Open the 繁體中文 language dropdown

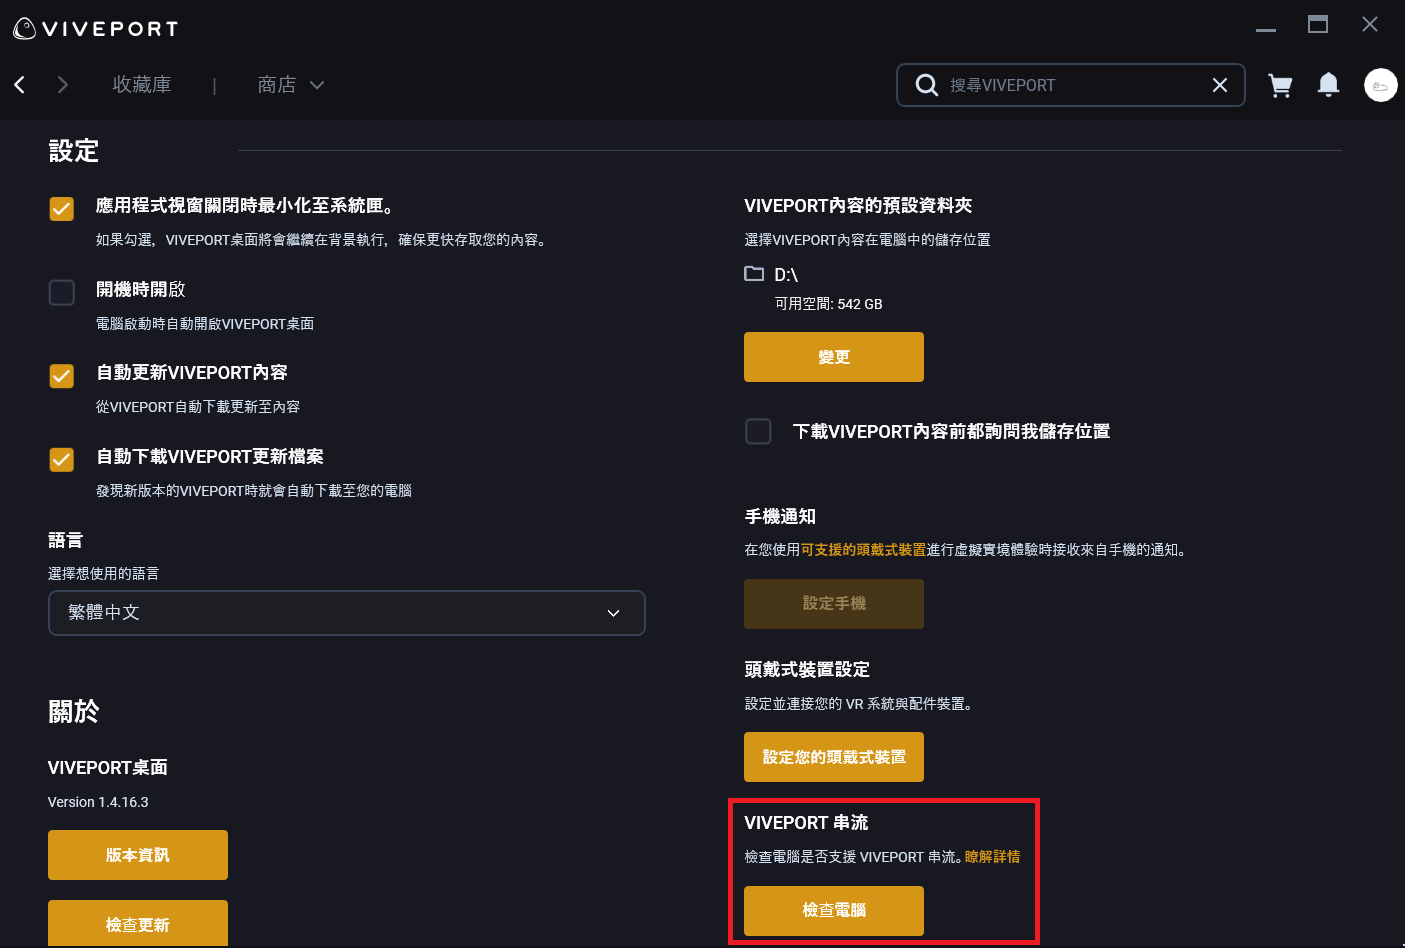pyautogui.click(x=347, y=613)
